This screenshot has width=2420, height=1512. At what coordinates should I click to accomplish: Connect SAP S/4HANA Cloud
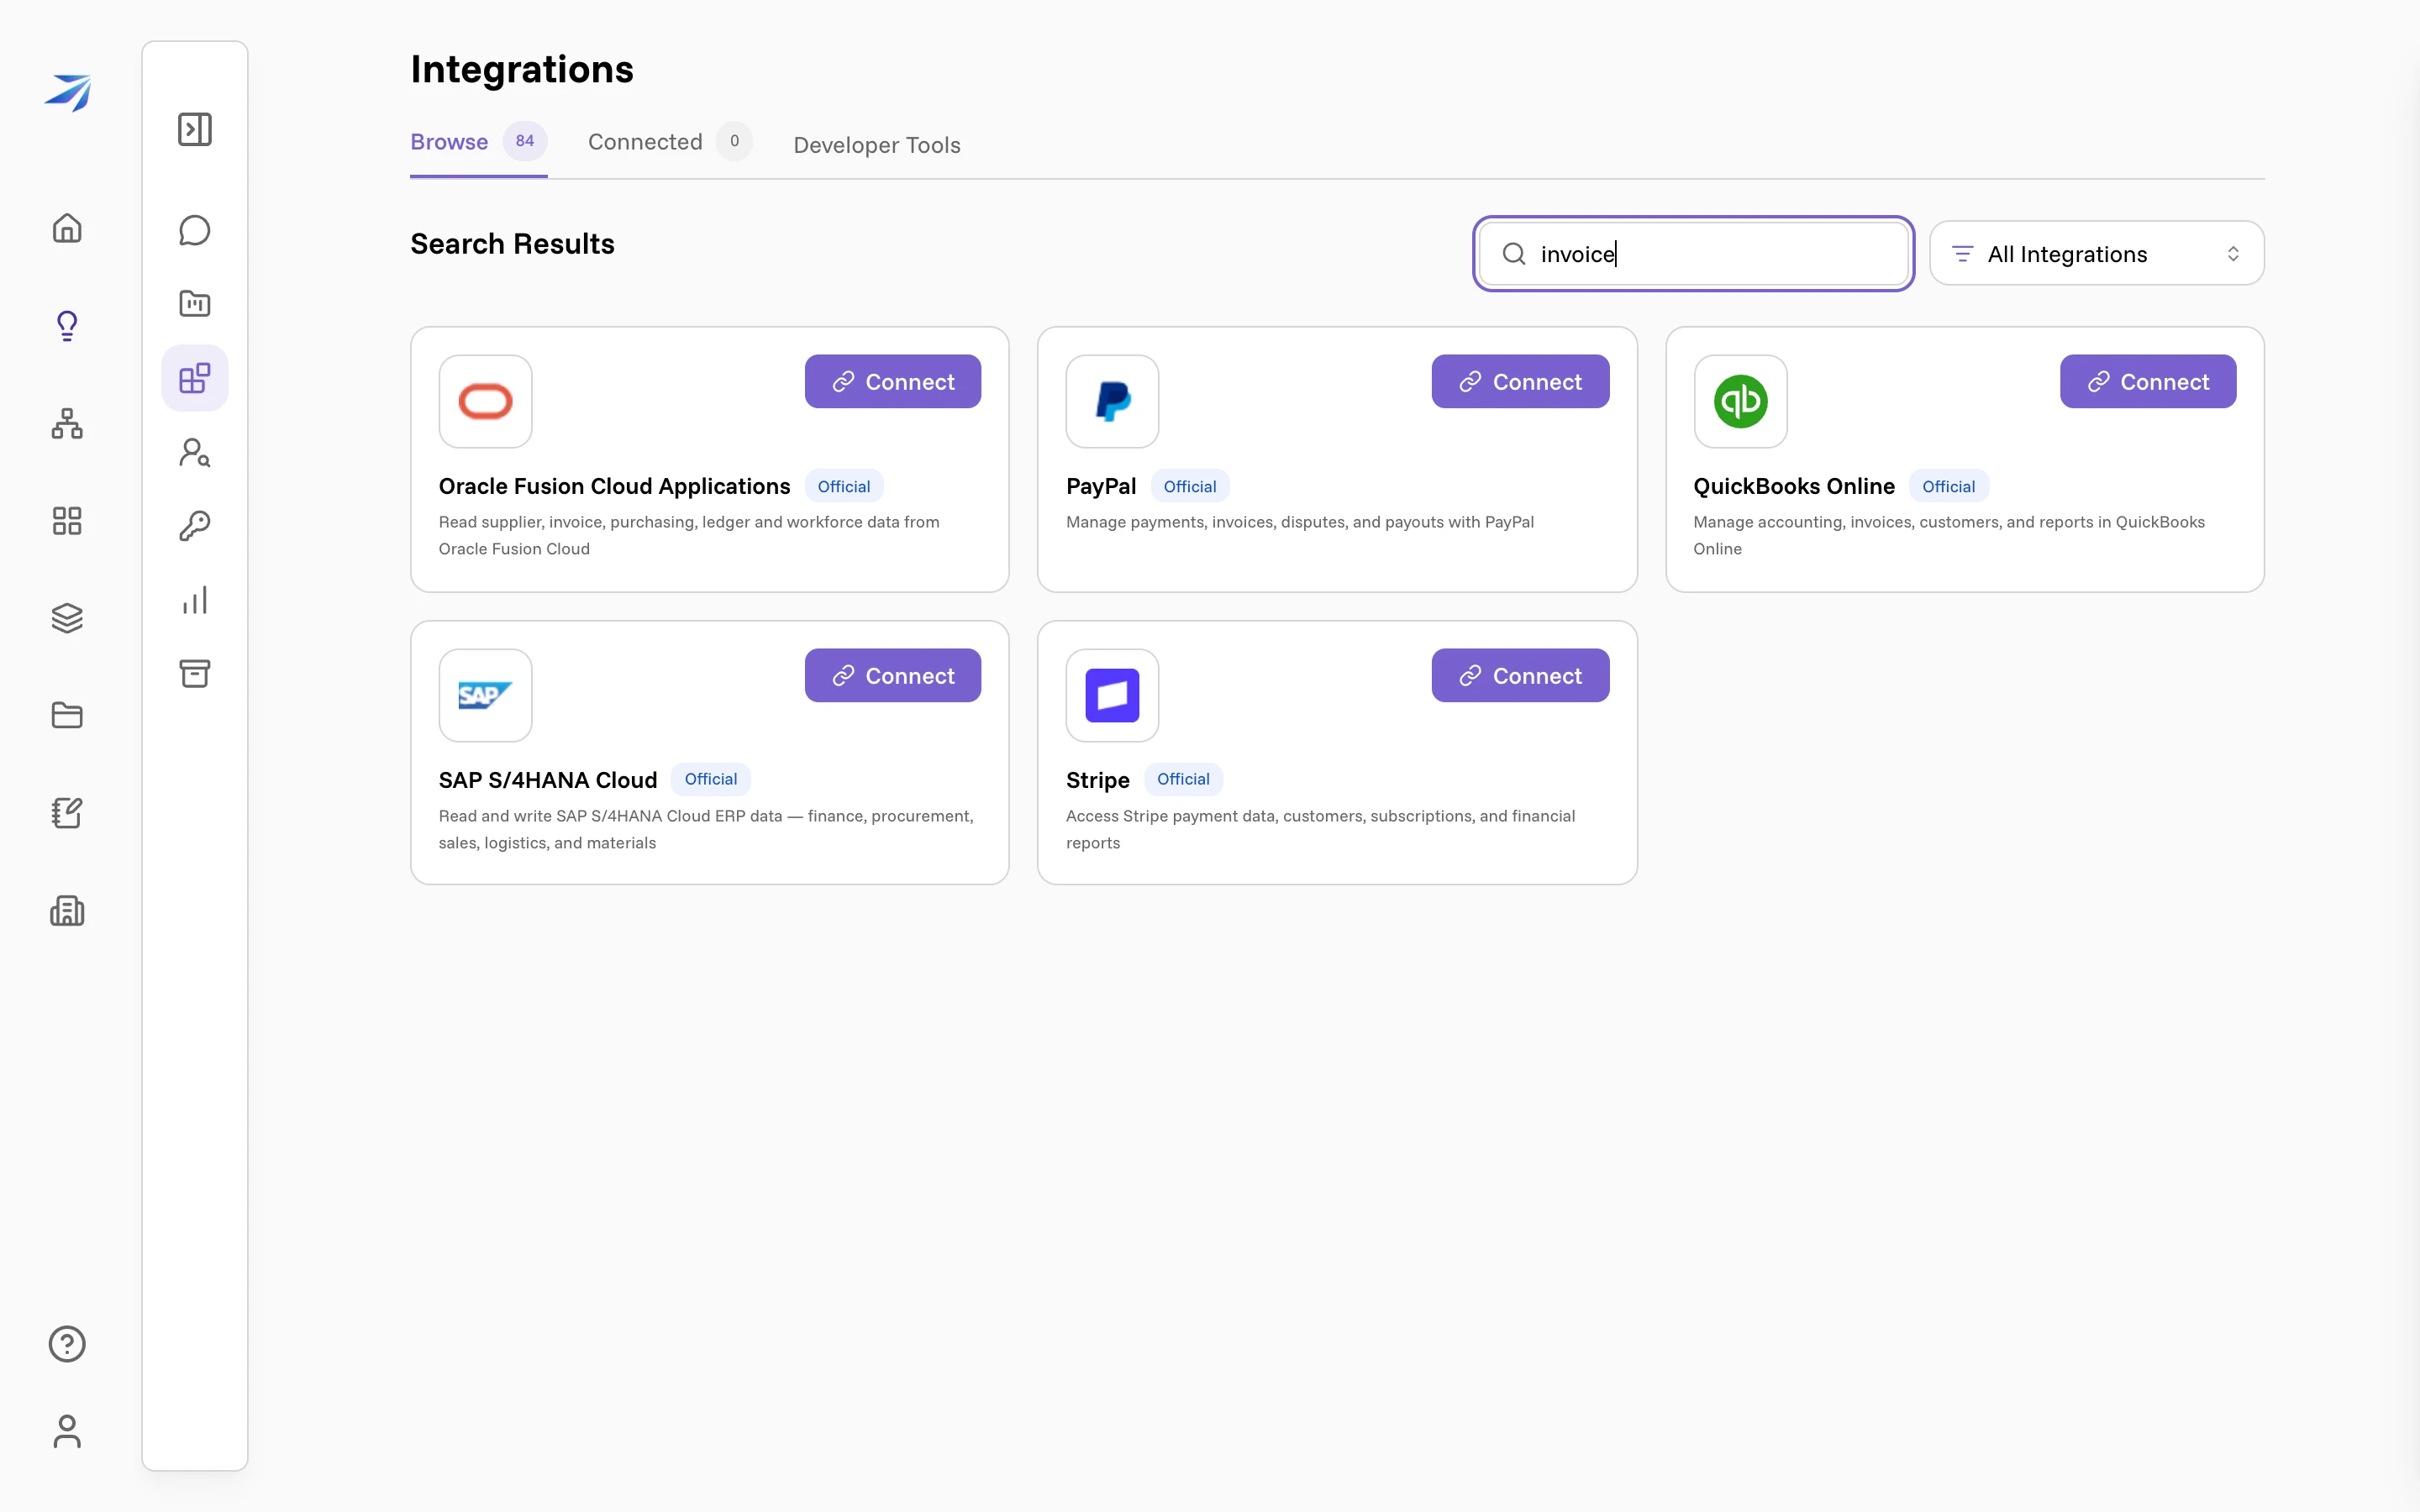tap(893, 675)
